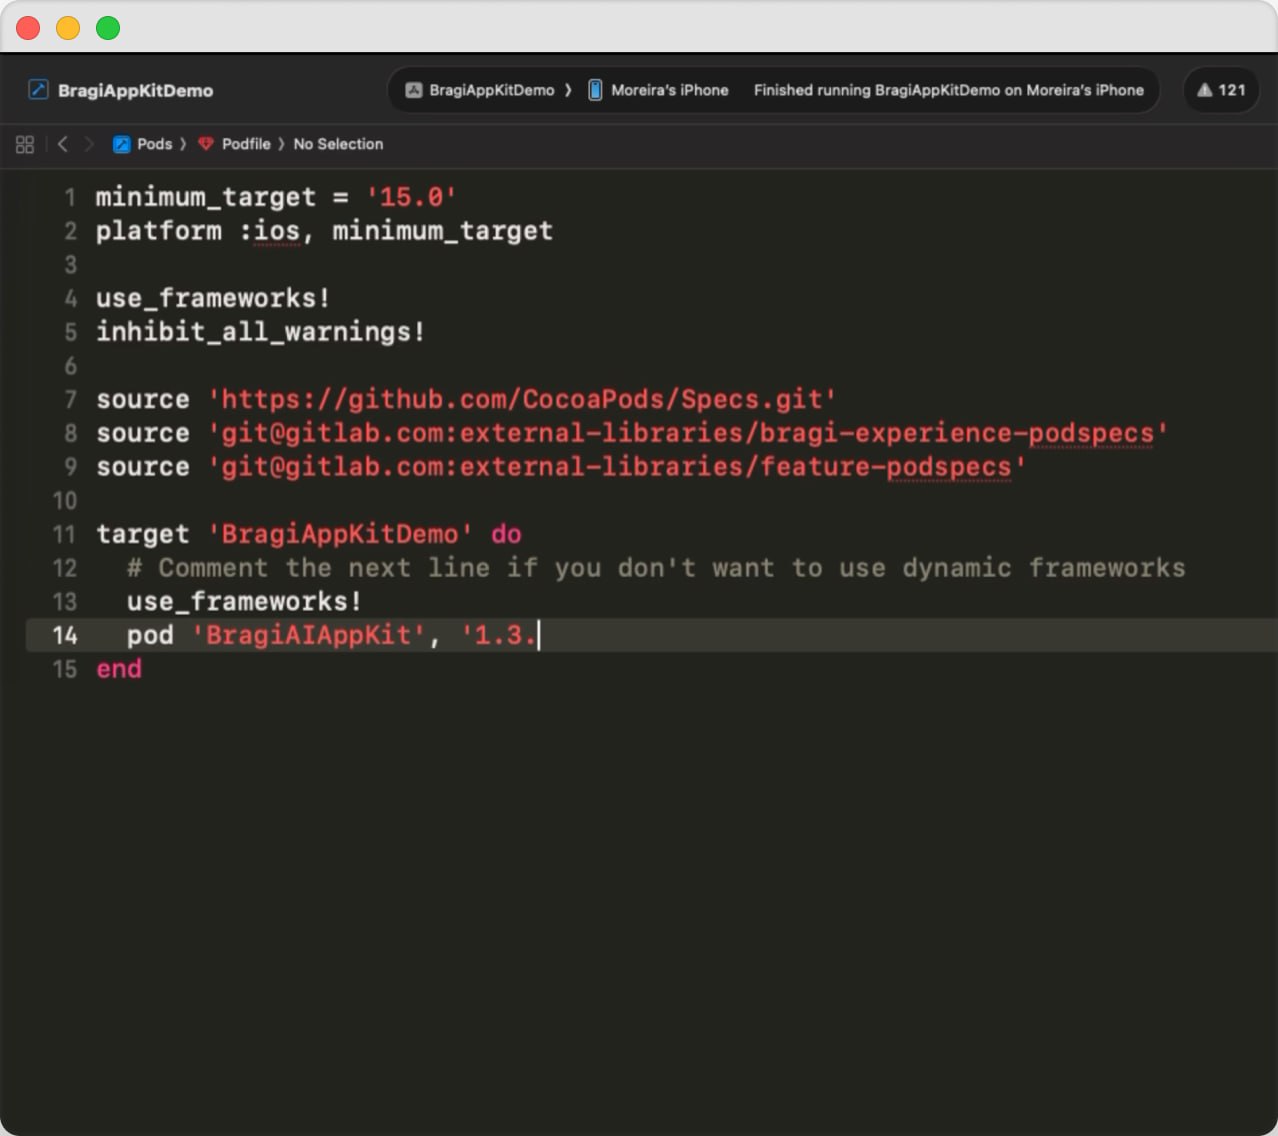Open the related items grid menu
The image size is (1278, 1136).
pyautogui.click(x=25, y=144)
